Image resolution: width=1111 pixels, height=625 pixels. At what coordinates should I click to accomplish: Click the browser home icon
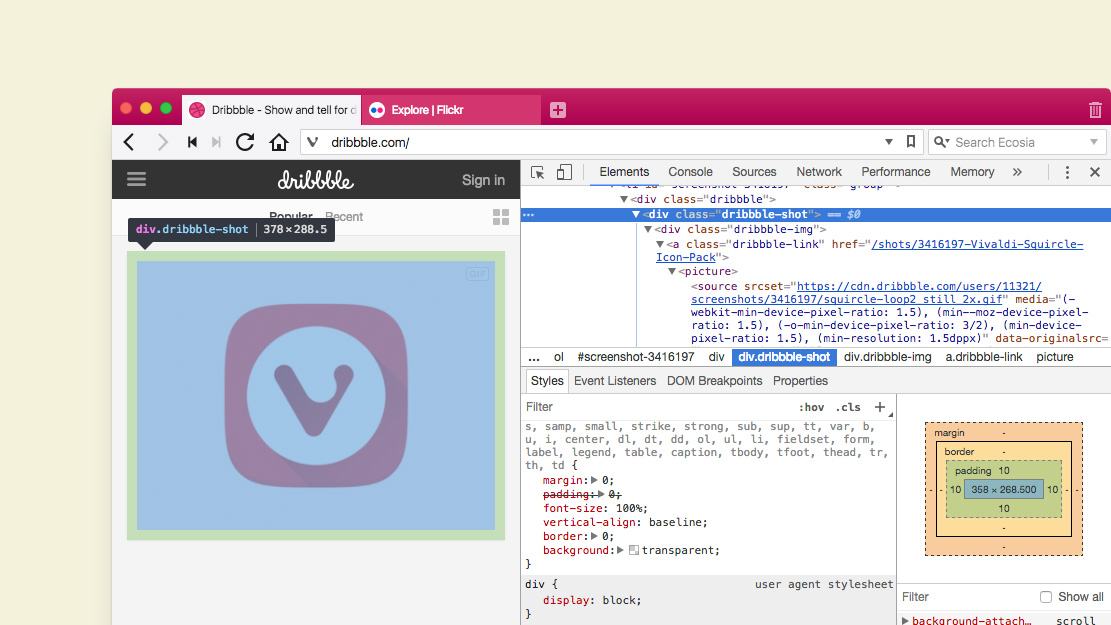(278, 142)
